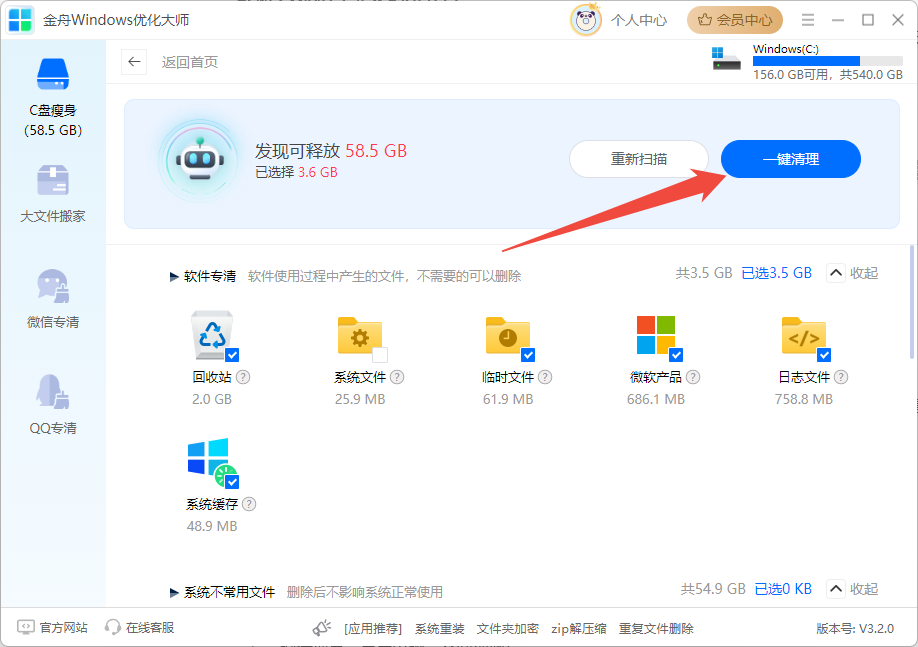Open the 微信专清 sidebar tool

pos(53,299)
